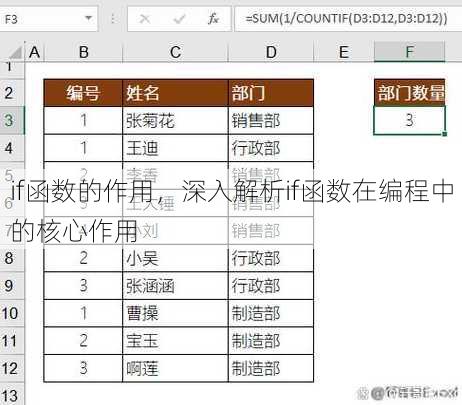
Task: Select column F header
Action: tap(409, 52)
